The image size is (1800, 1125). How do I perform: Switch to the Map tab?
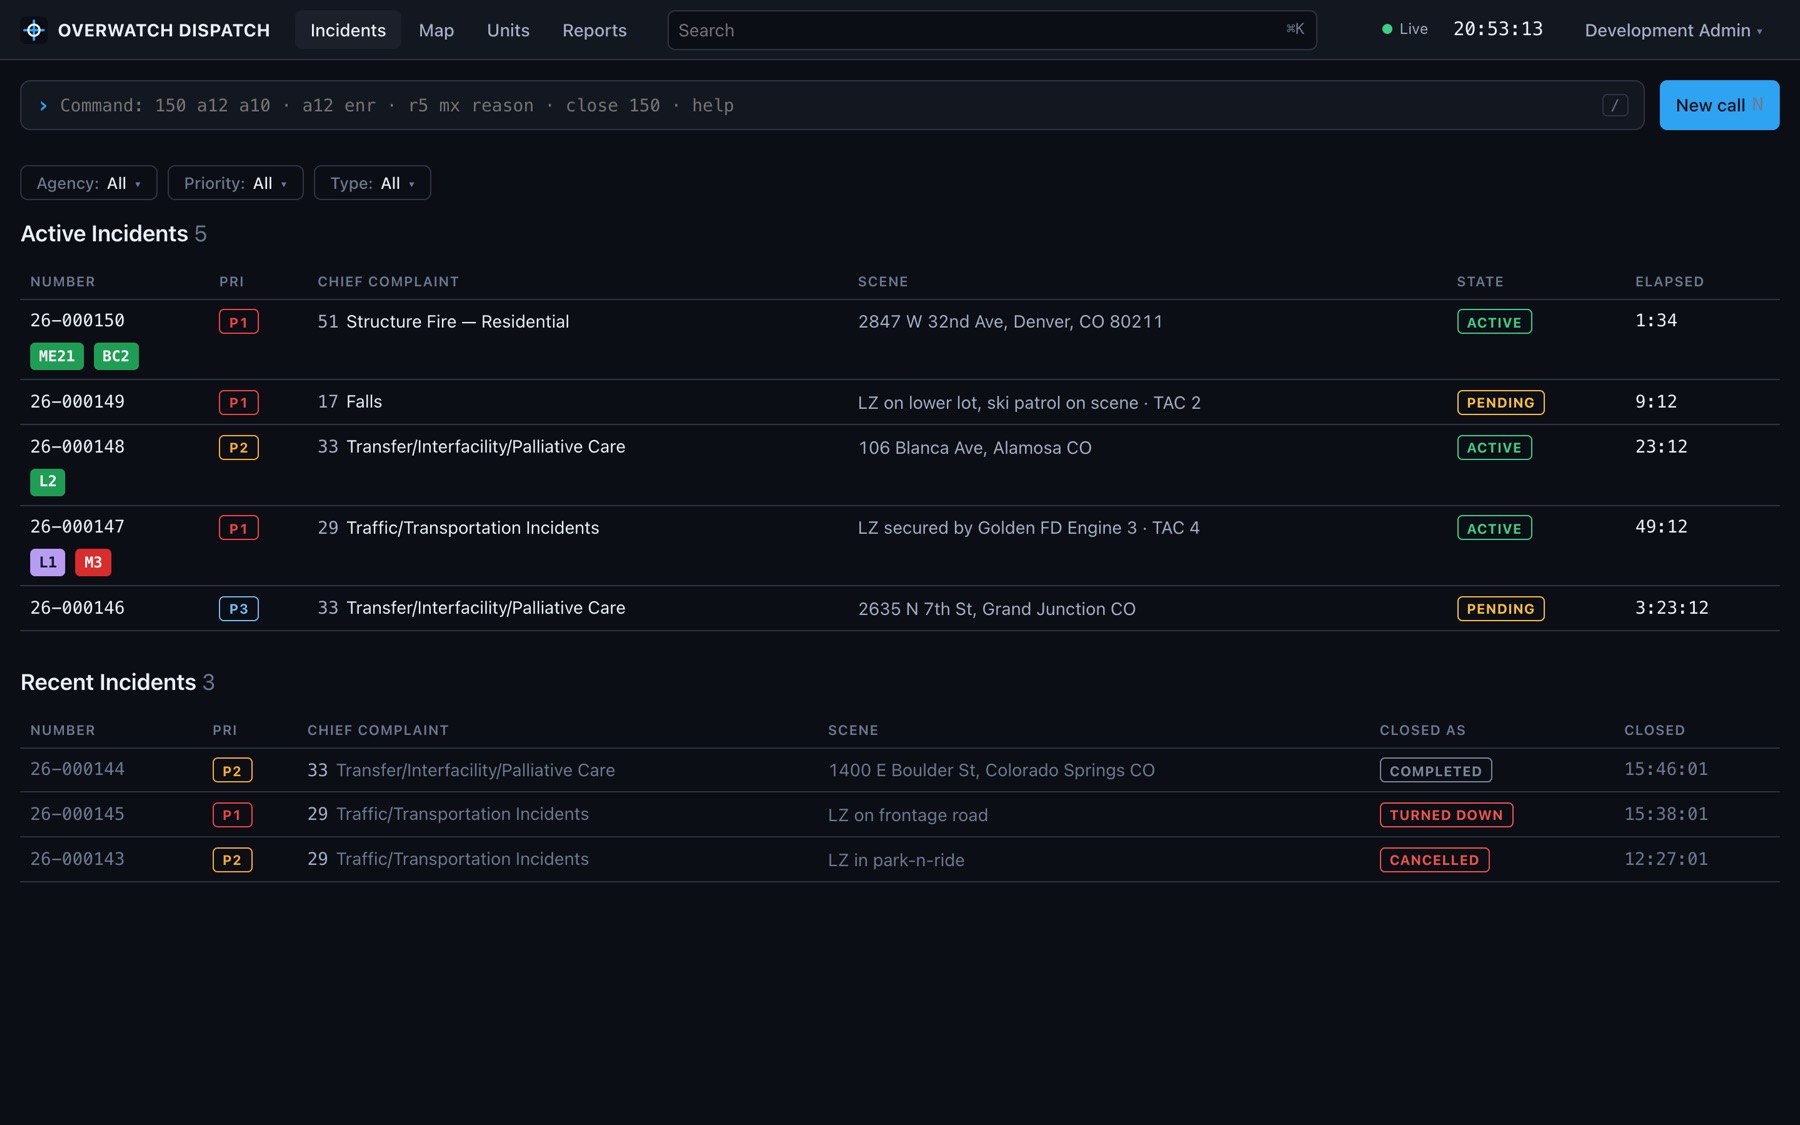click(x=436, y=30)
